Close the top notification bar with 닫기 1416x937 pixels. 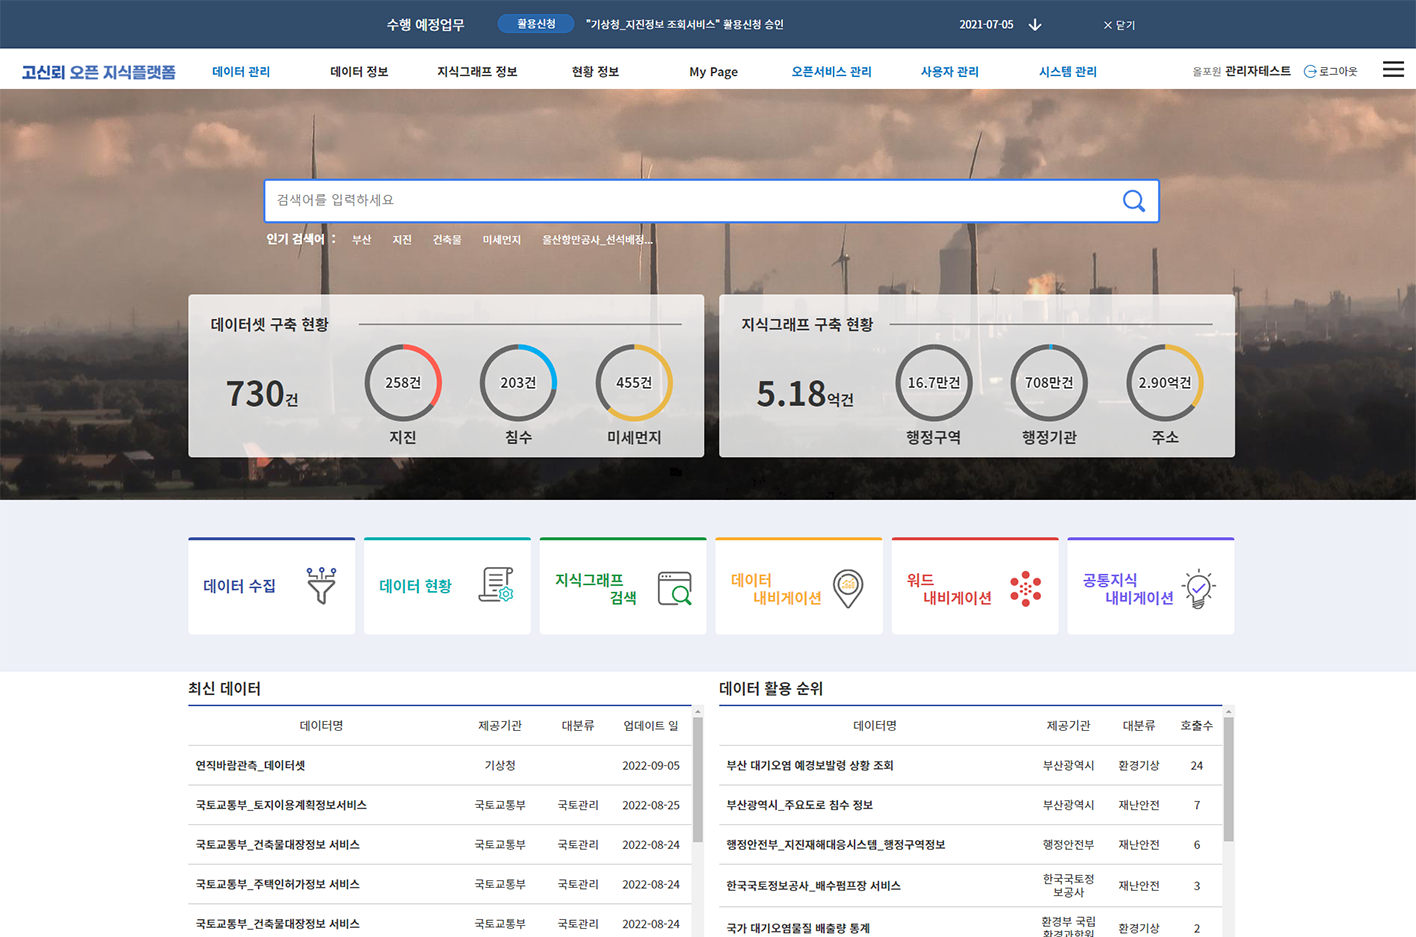click(1119, 25)
